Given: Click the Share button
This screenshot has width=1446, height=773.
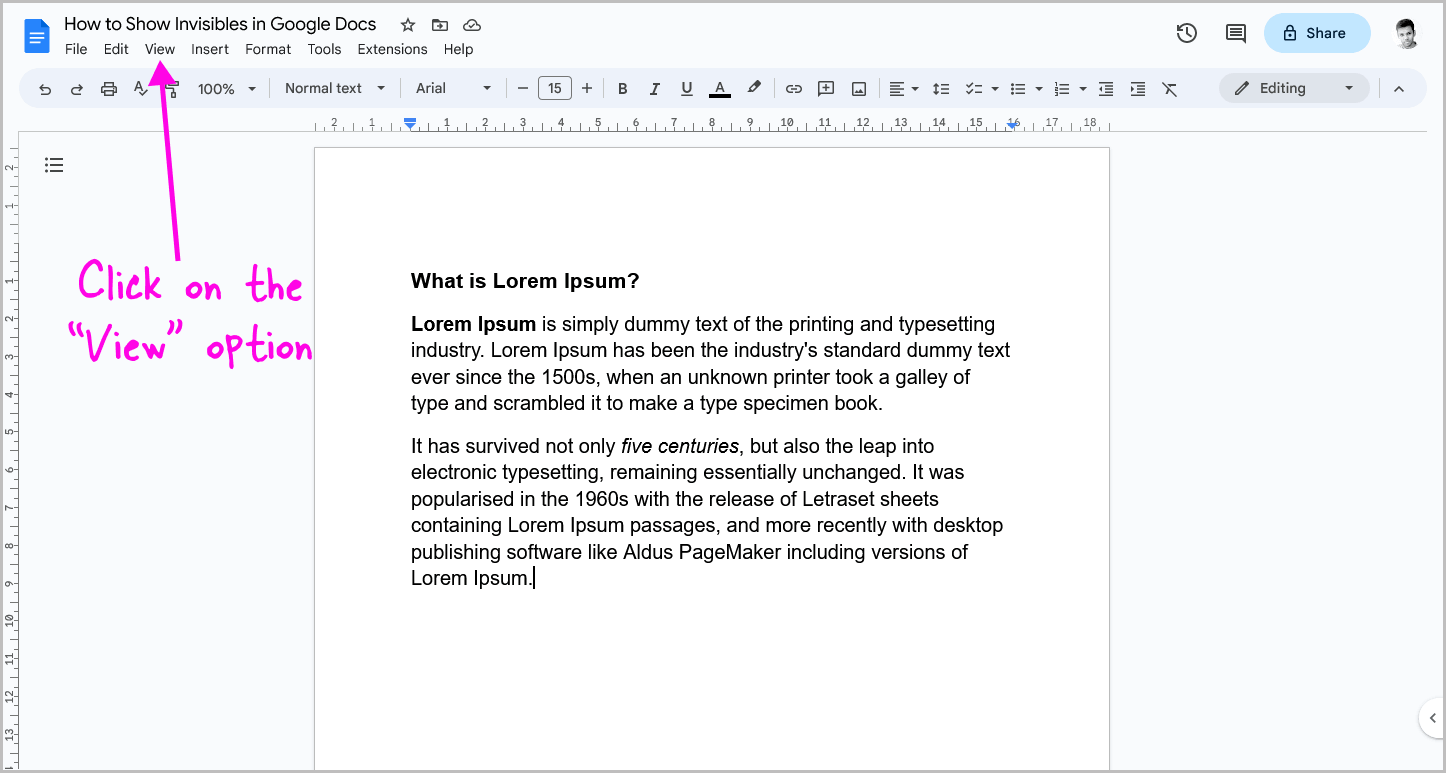Looking at the screenshot, I should pyautogui.click(x=1317, y=33).
